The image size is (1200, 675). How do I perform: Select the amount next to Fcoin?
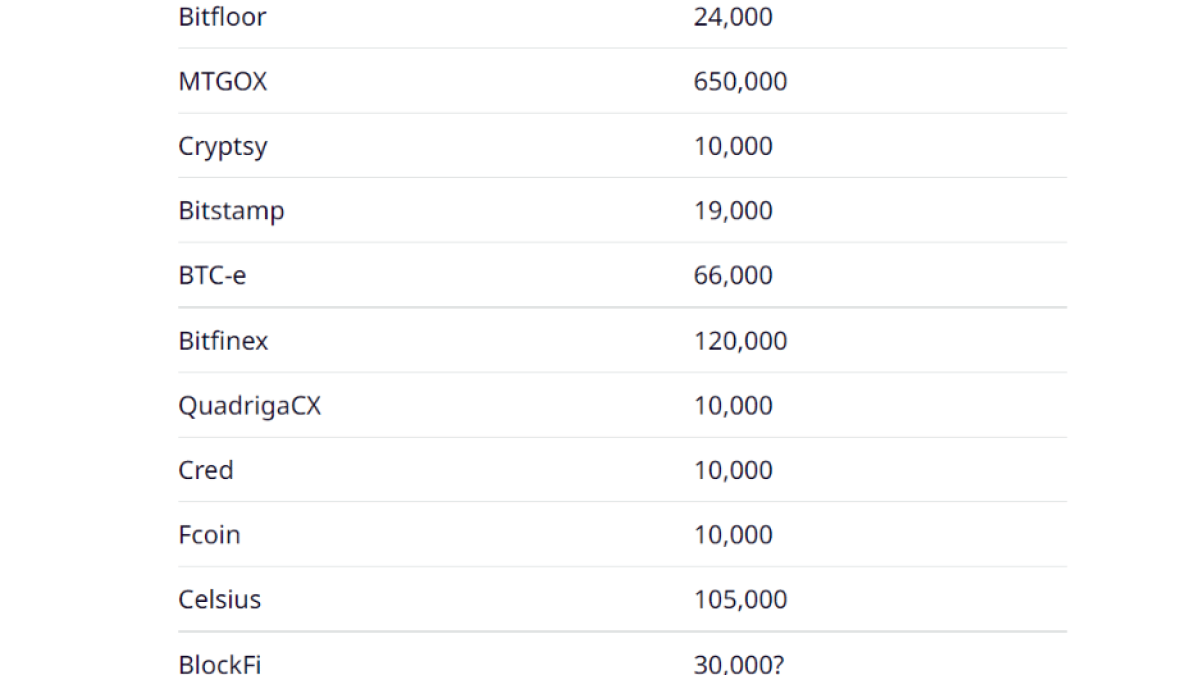[x=733, y=535]
